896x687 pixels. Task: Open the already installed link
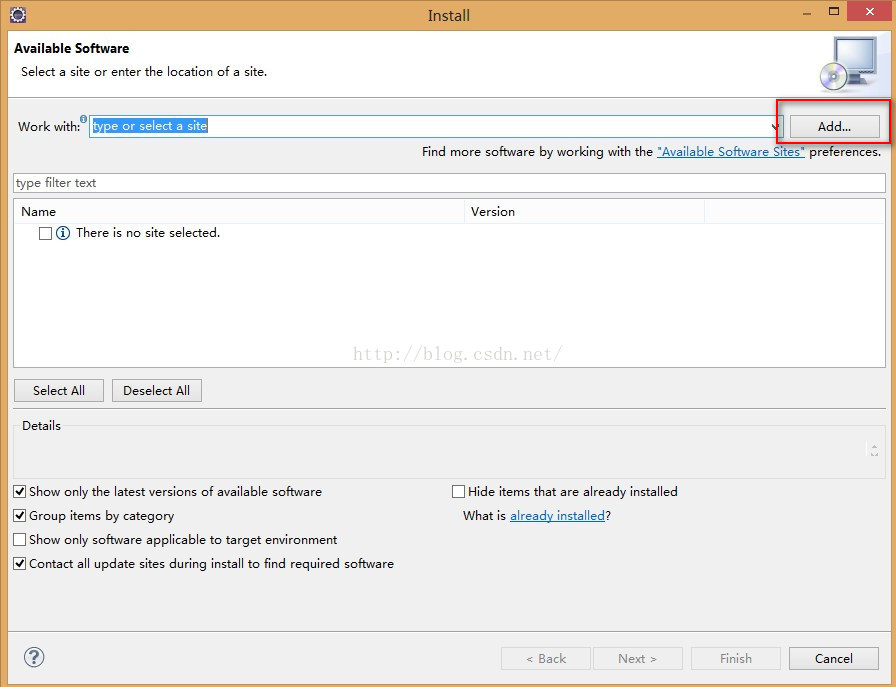[557, 516]
